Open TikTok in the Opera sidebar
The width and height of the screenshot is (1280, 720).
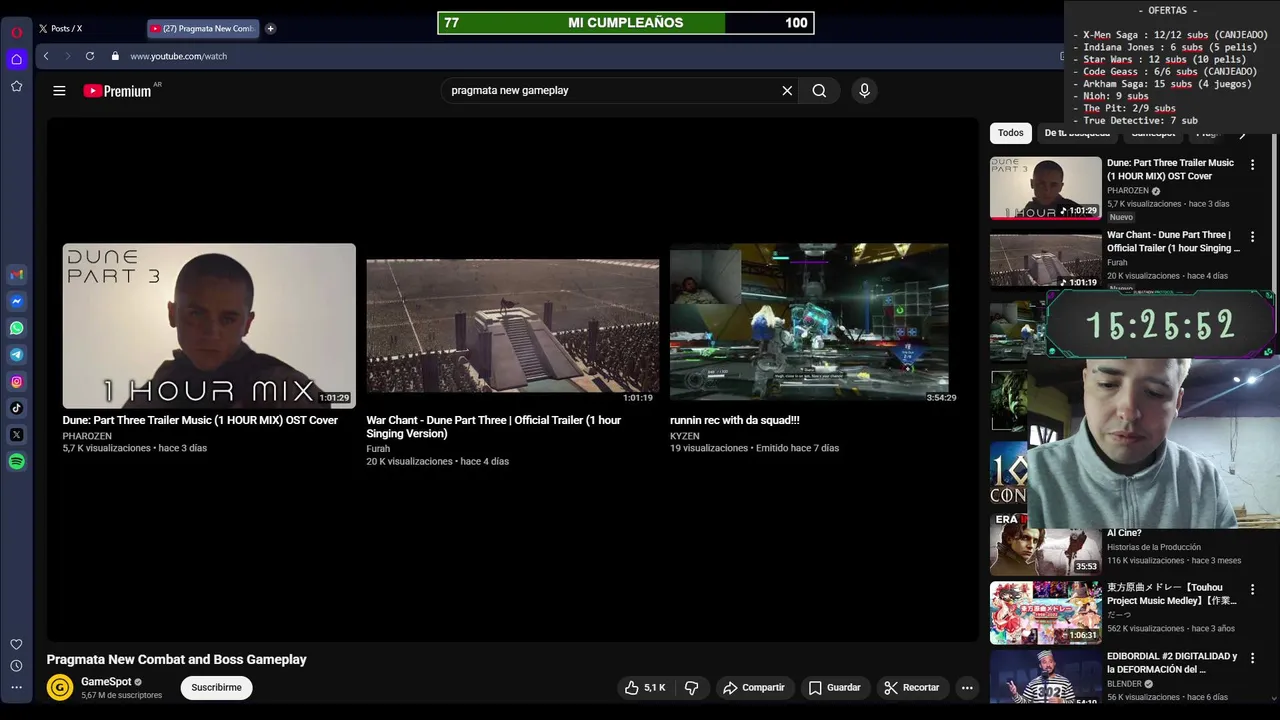[17, 408]
